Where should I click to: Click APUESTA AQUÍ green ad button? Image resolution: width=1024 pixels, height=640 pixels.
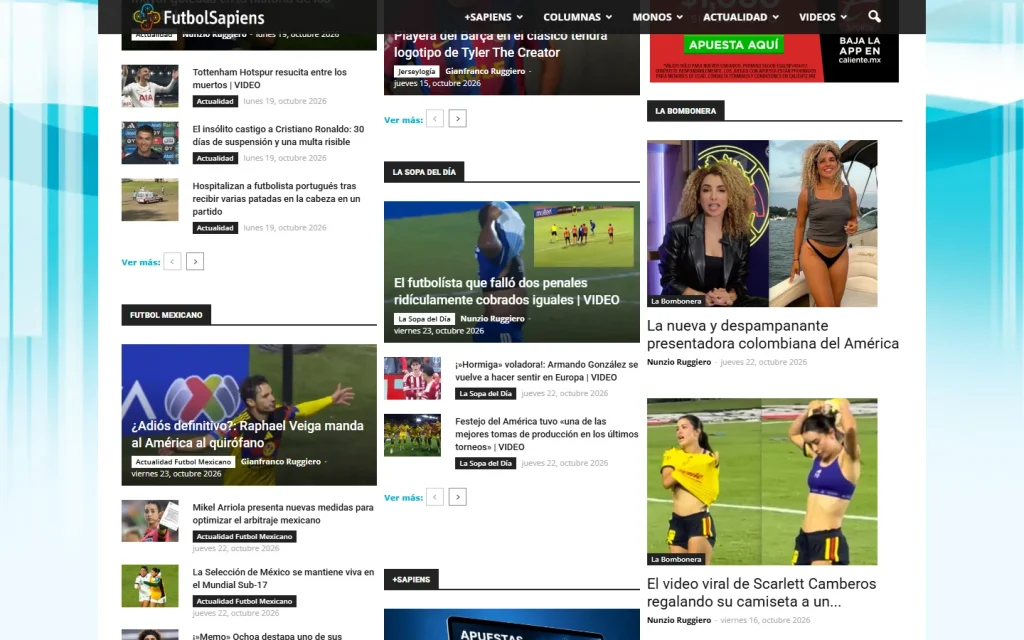(x=733, y=44)
